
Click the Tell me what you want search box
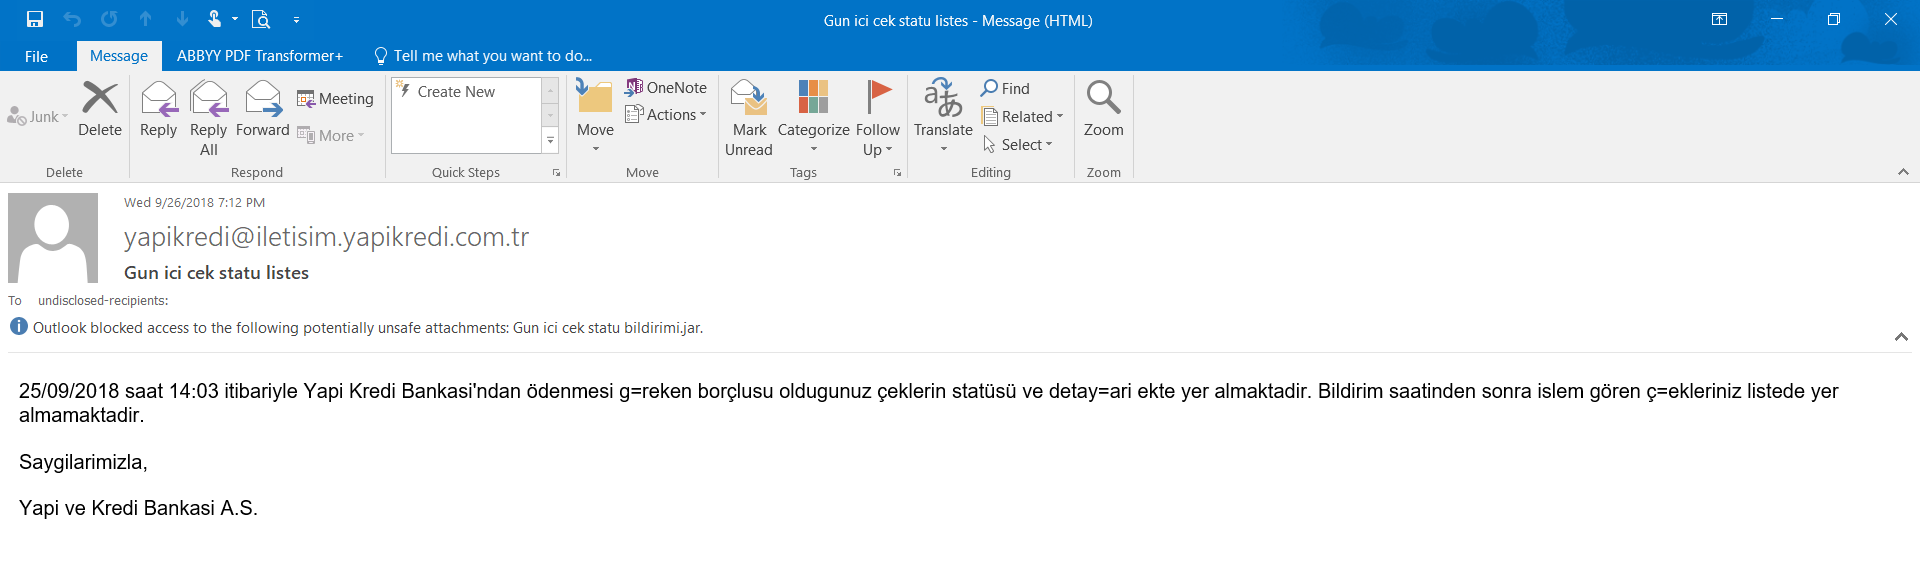pos(484,56)
